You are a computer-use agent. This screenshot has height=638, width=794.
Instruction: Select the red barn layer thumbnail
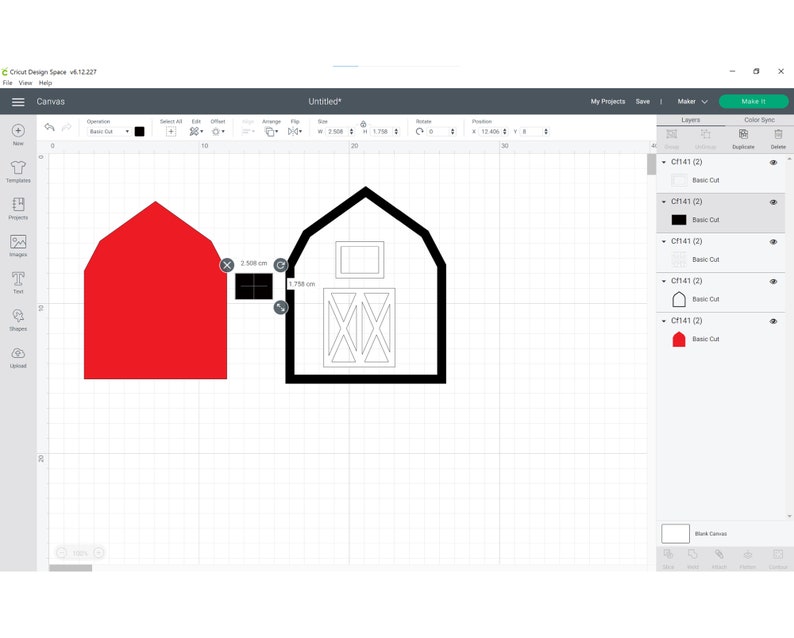pos(679,339)
